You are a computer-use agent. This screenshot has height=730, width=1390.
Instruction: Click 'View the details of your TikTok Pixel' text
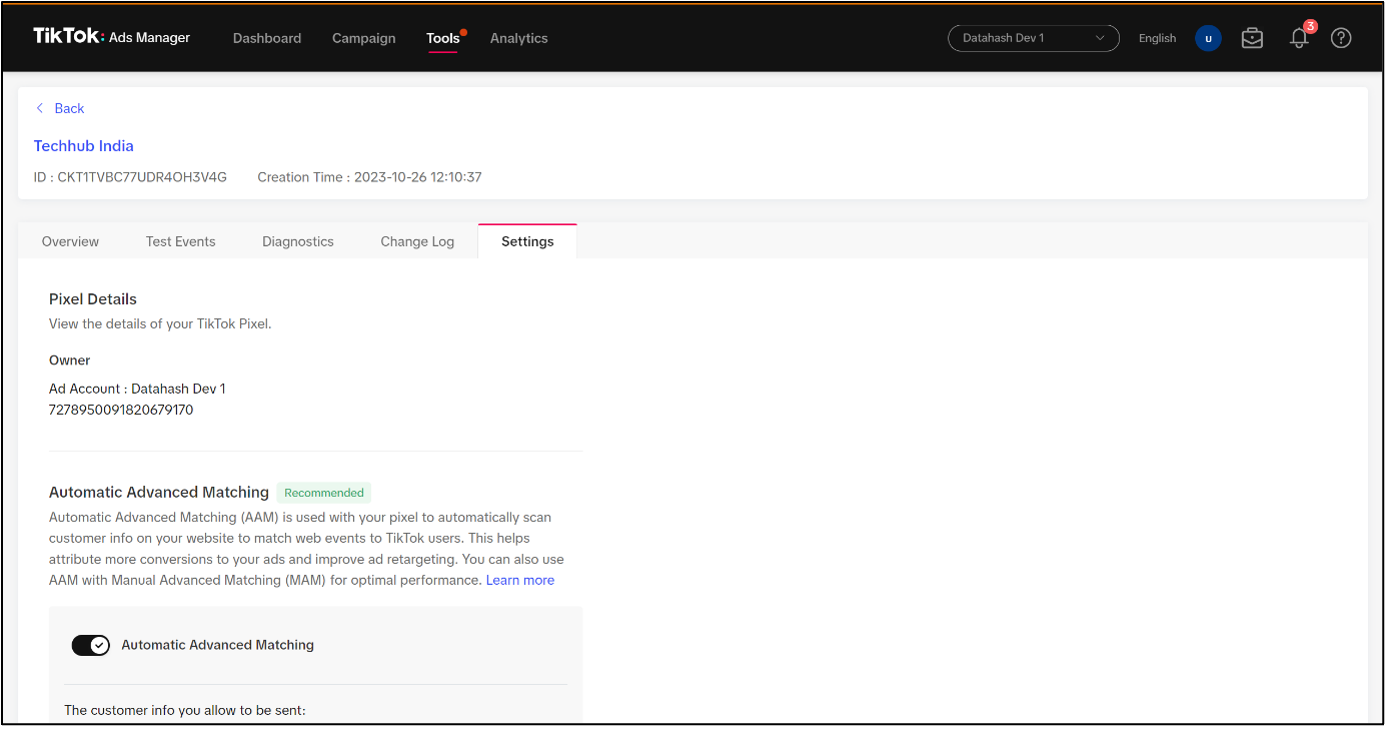pos(160,324)
